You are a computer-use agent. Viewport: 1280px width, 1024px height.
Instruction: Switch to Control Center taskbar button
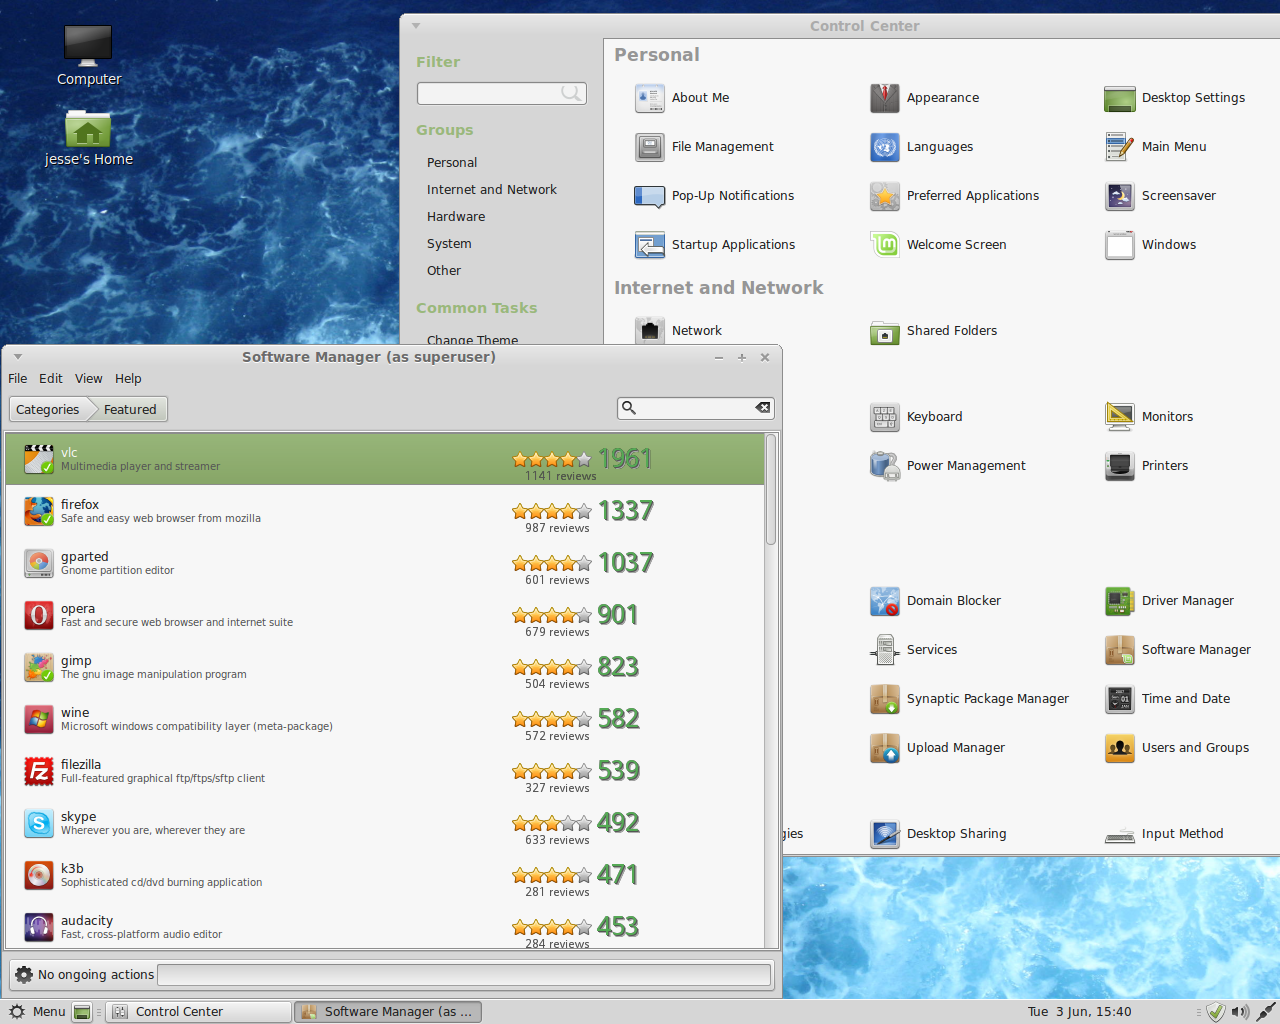(x=200, y=1012)
